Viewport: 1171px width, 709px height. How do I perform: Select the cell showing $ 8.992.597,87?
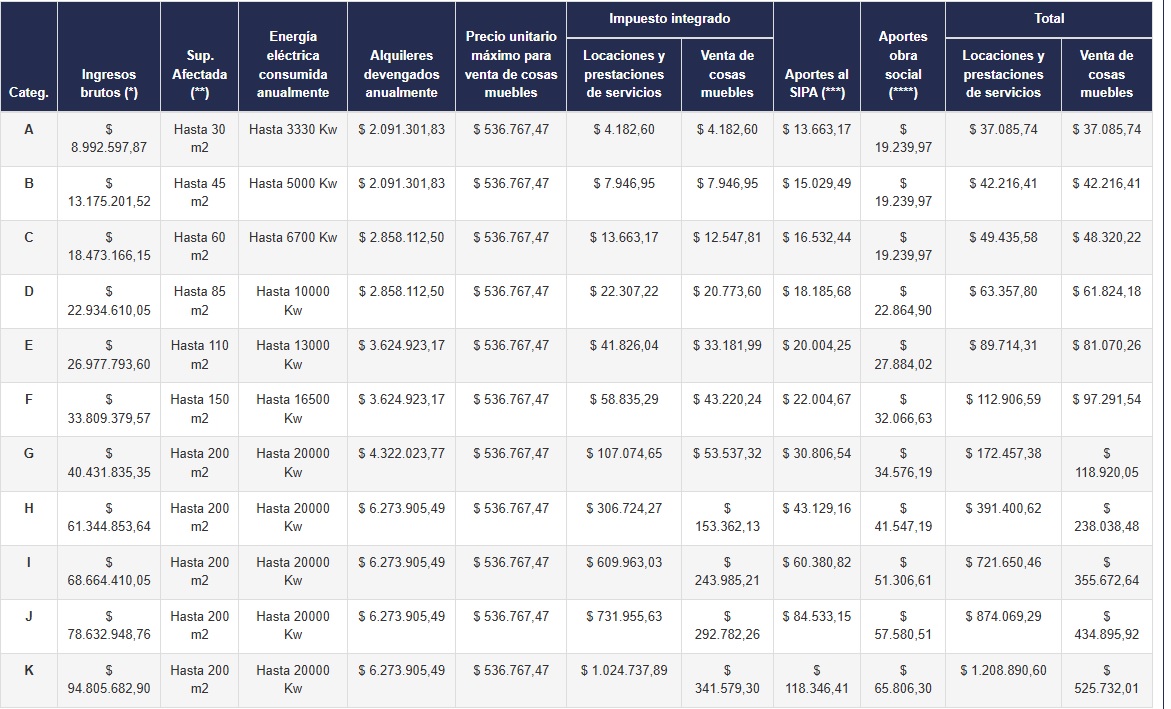109,139
